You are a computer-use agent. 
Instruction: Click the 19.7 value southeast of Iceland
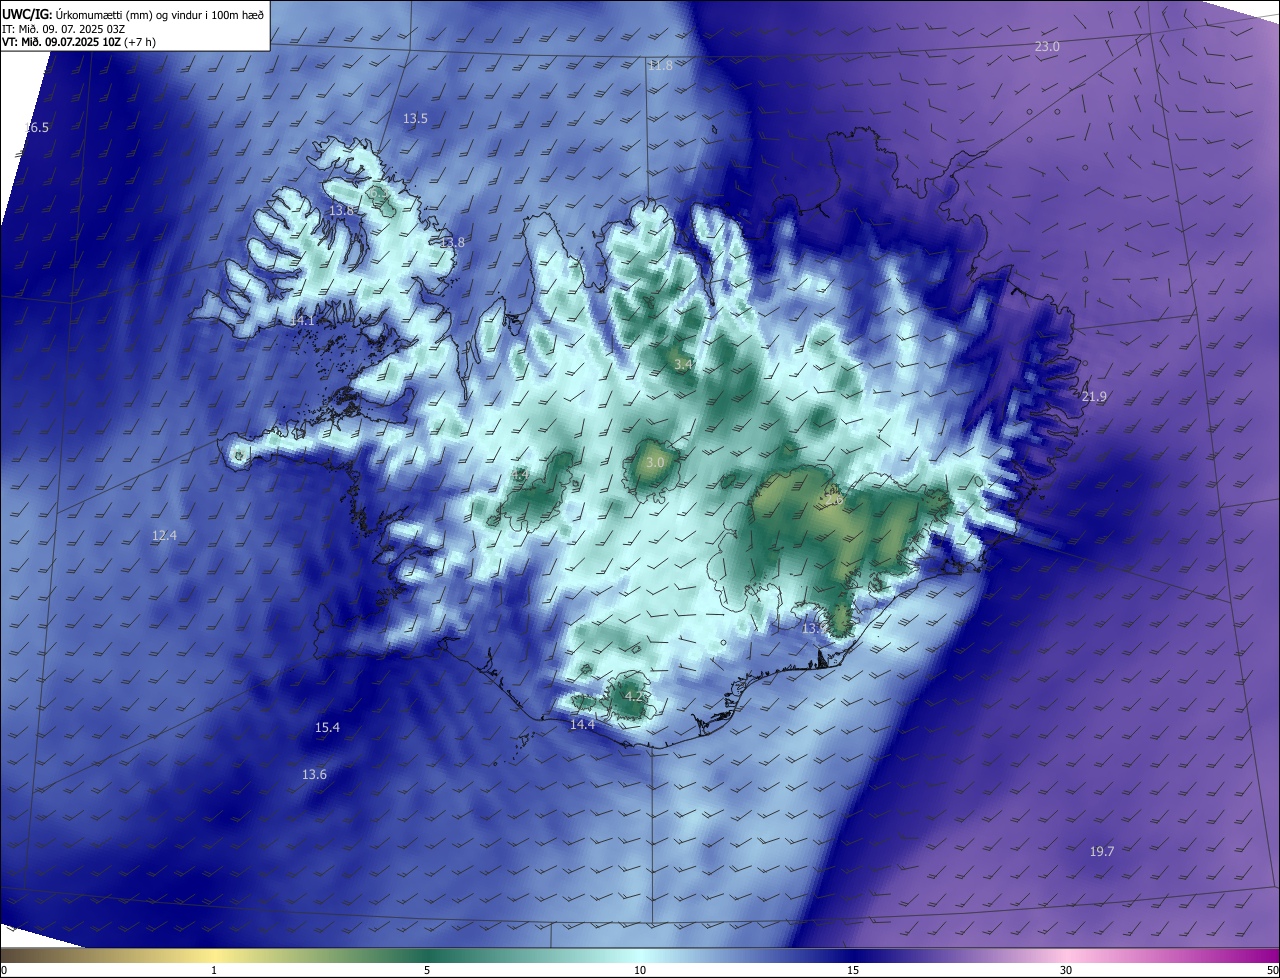(x=1101, y=852)
